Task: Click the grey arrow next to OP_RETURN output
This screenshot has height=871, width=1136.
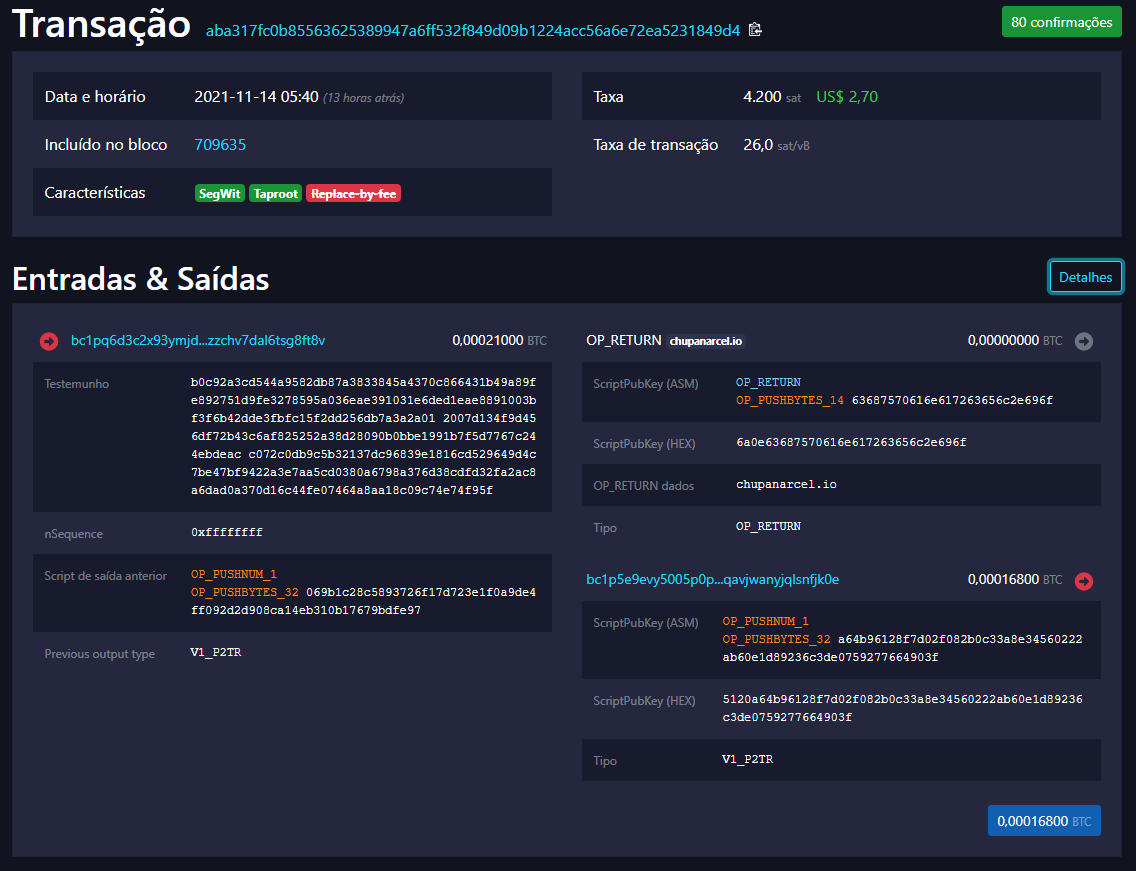Action: pos(1084,341)
